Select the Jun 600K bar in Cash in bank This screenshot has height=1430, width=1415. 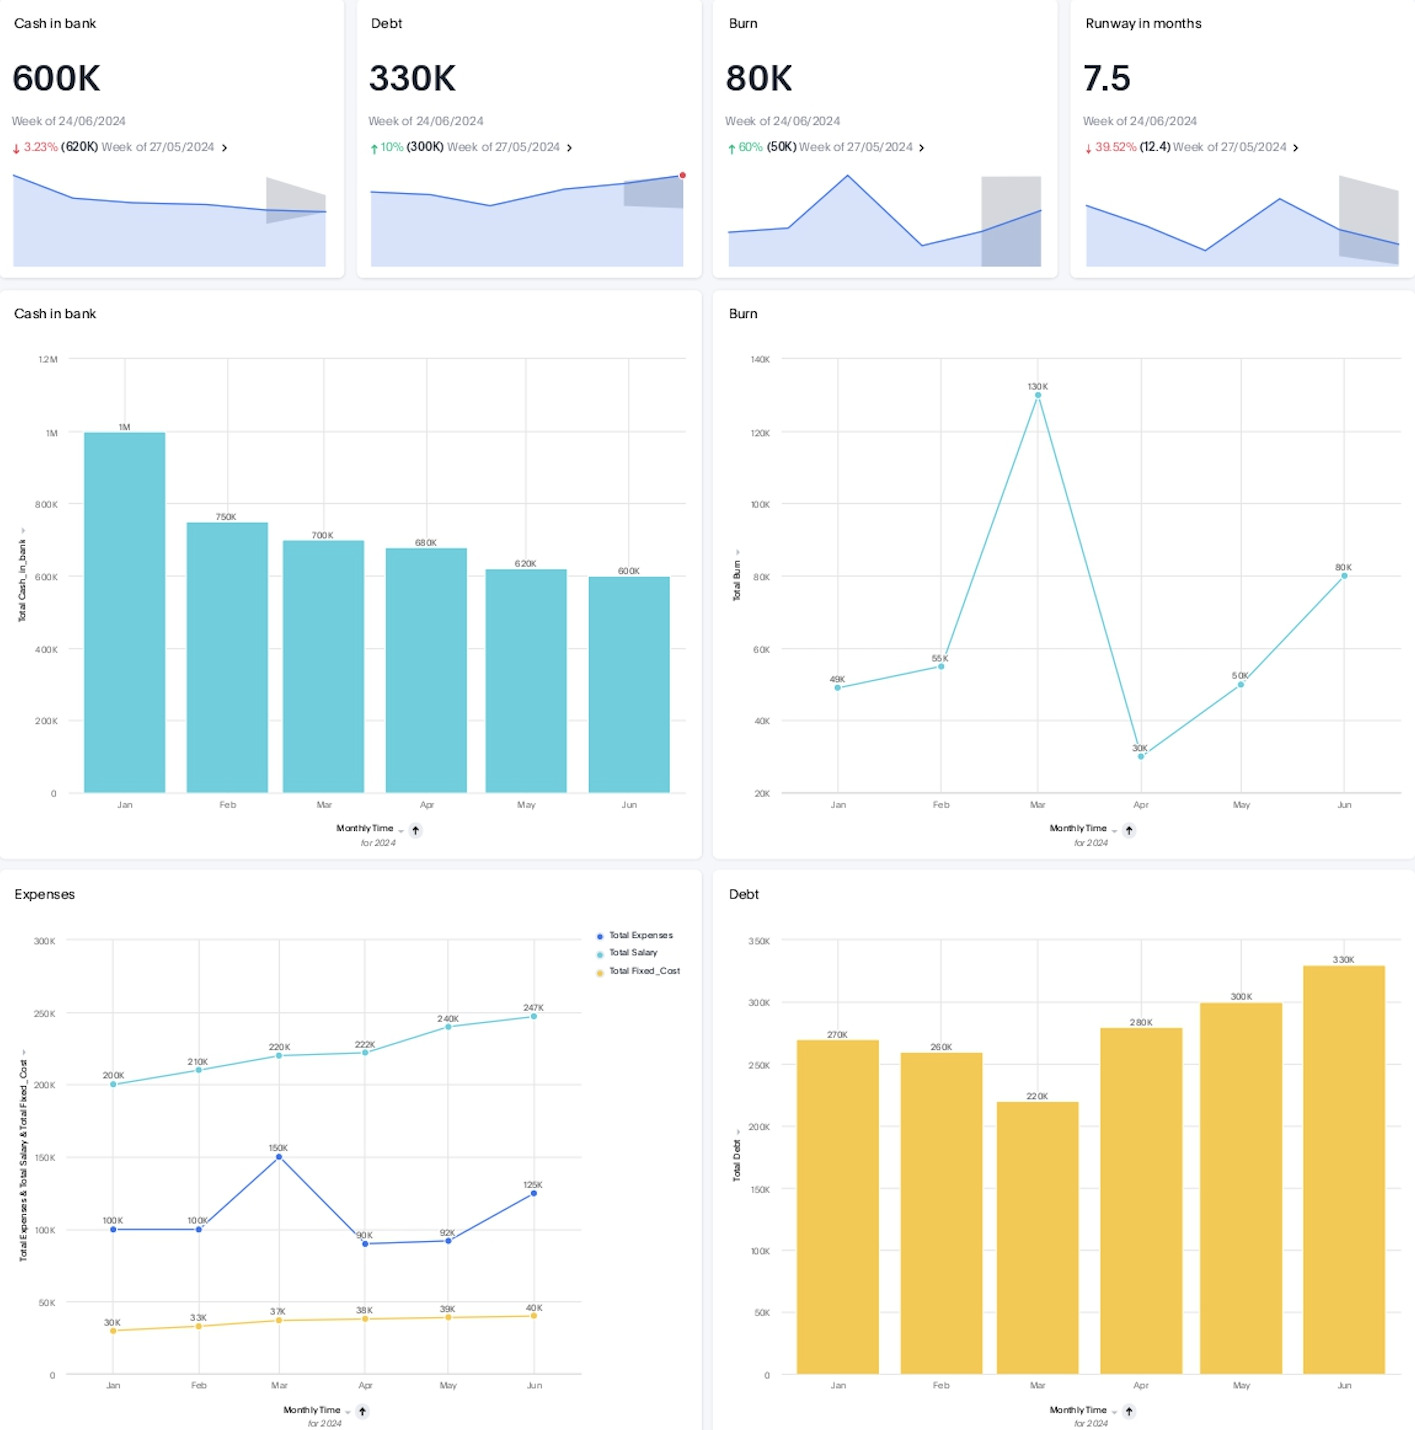pos(629,685)
